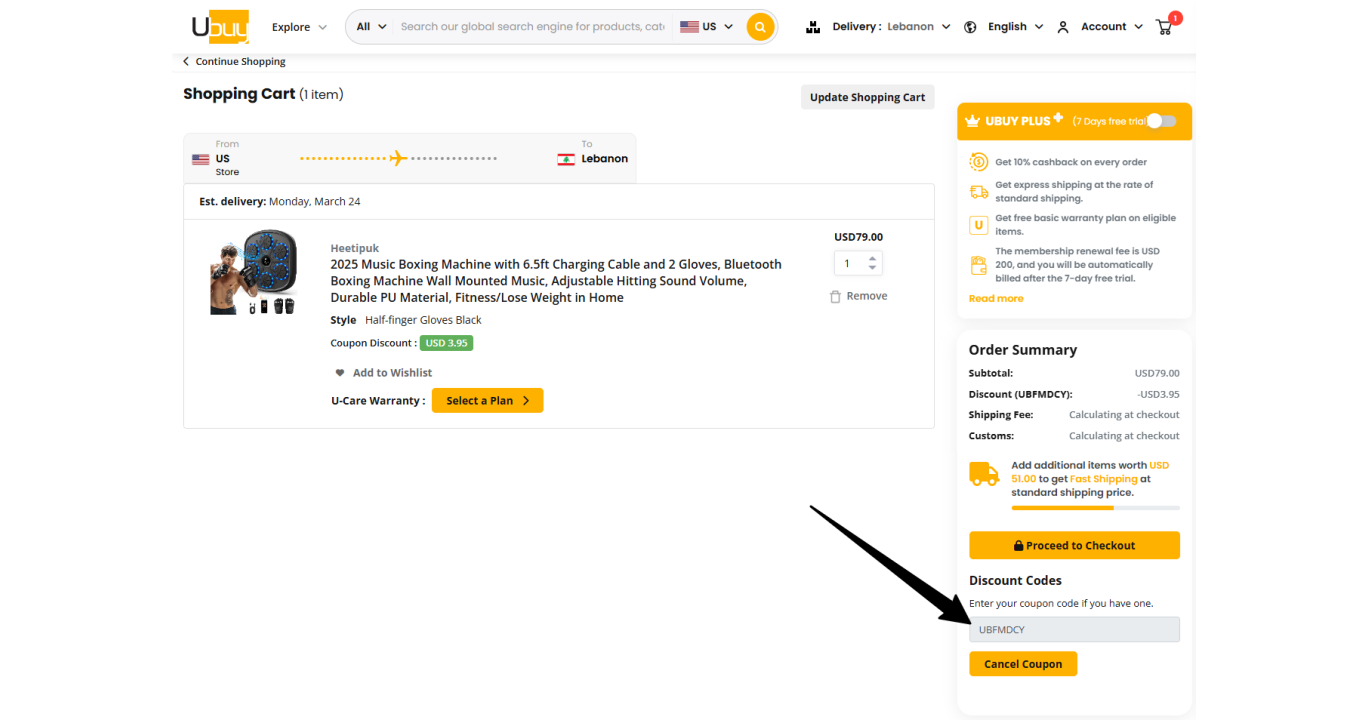This screenshot has width=1368, height=720.
Task: Click the account person icon
Action: coord(1063,27)
